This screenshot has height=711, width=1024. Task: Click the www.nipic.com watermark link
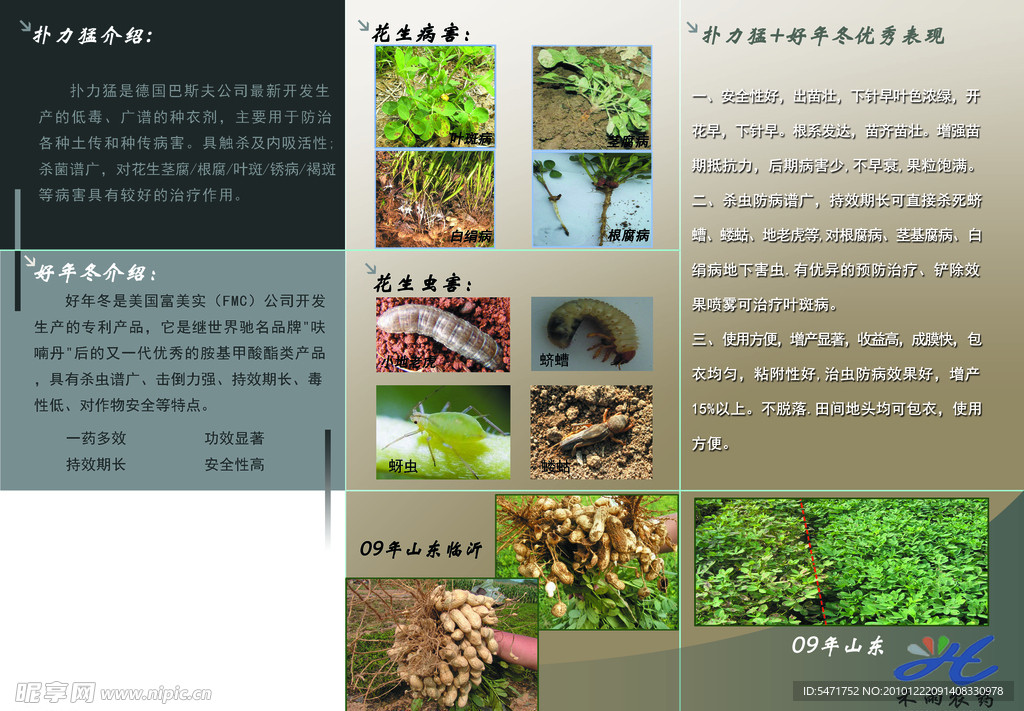coord(156,693)
